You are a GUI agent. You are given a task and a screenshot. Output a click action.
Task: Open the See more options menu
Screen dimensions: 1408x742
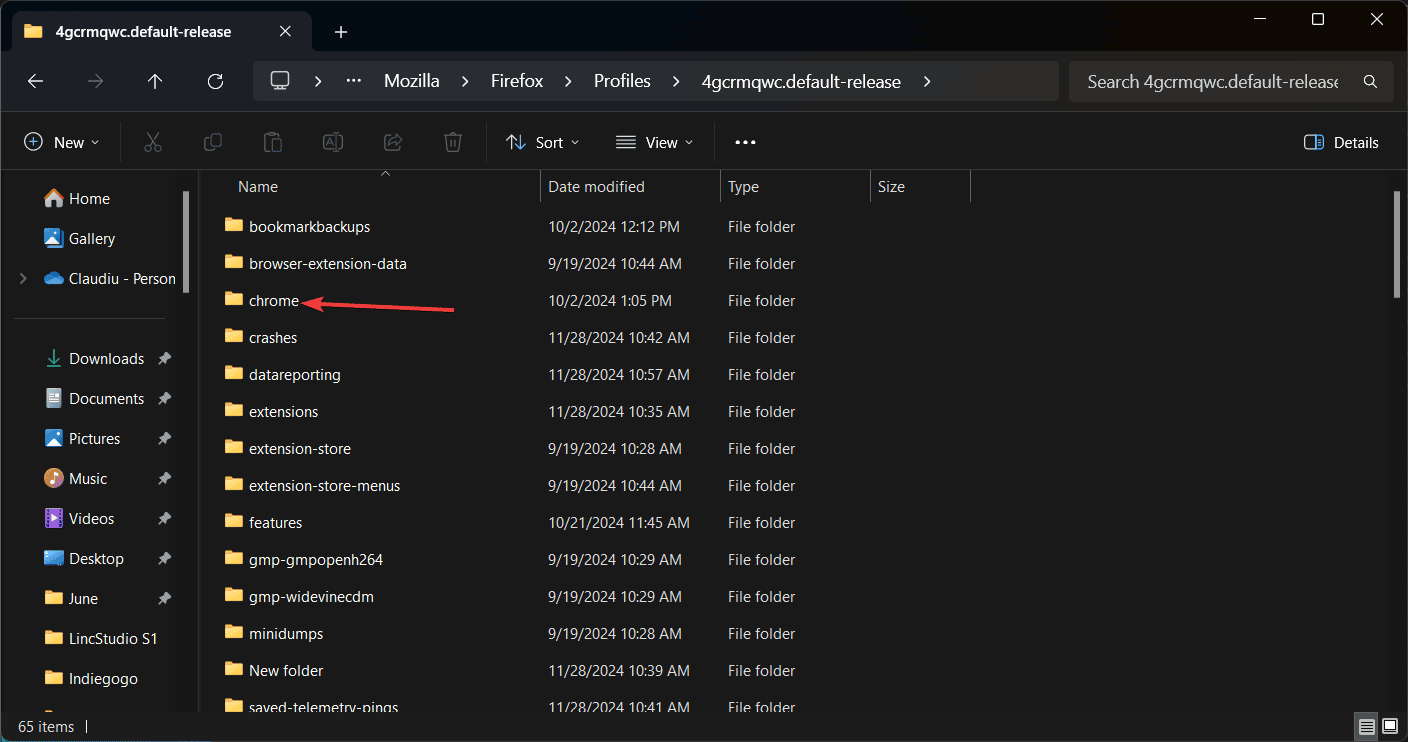click(x=745, y=143)
